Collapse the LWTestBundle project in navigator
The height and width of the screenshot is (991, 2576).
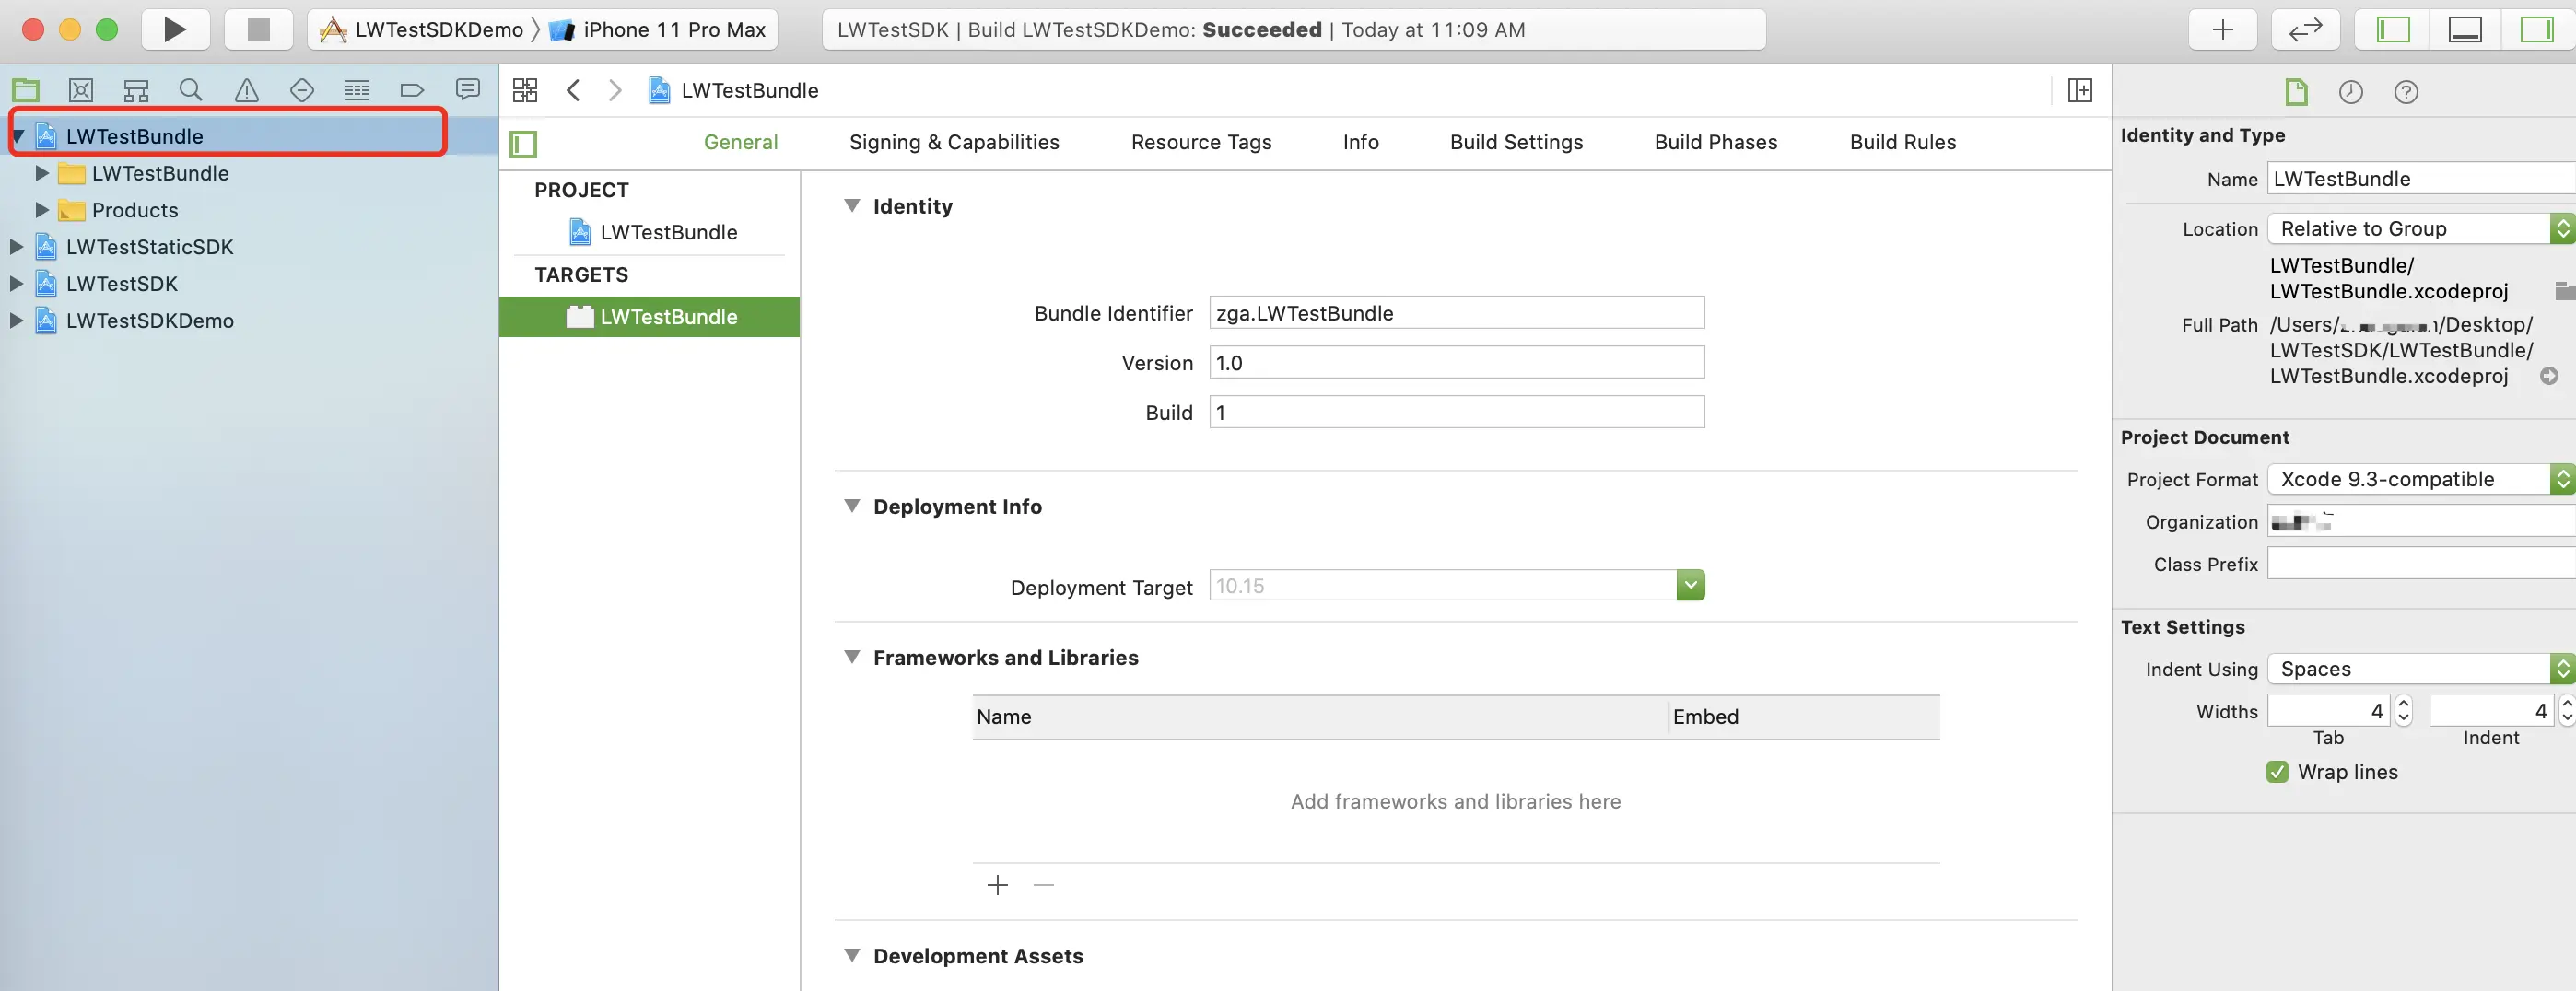(18, 136)
